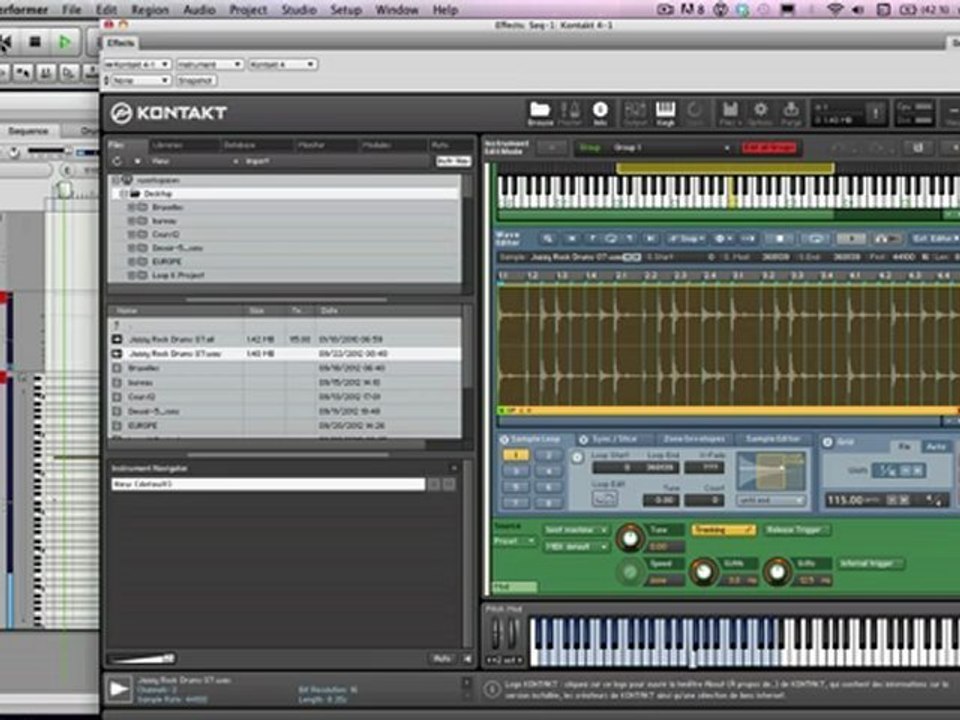Toggle the Grid power button

pos(828,442)
